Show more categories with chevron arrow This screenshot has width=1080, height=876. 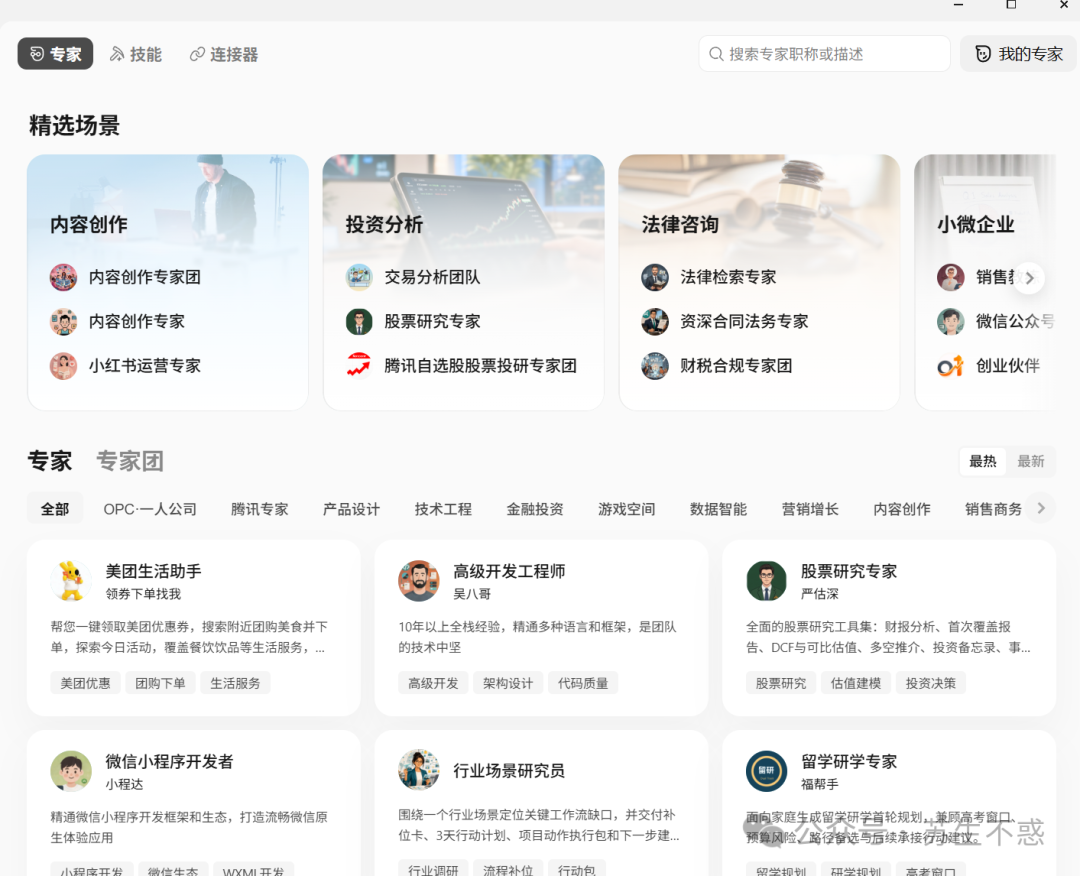tap(1041, 508)
